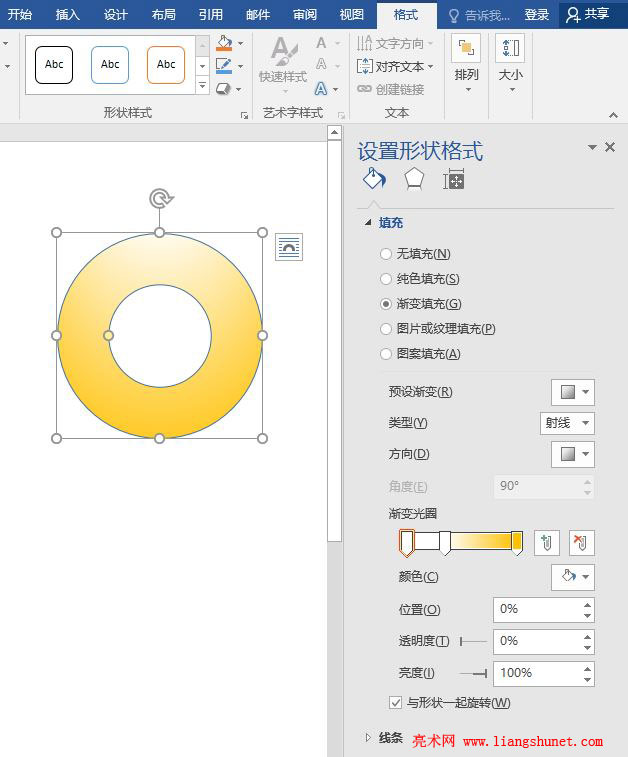Image resolution: width=628 pixels, height=757 pixels.
Task: Toggle Rotate with shape (与形状一起旋转) checkbox
Action: coord(395,702)
